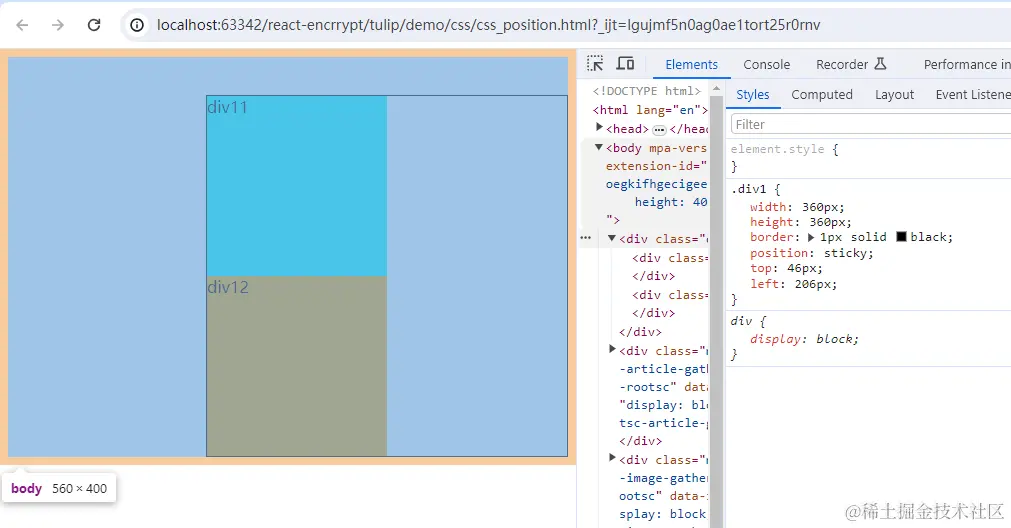1011x528 pixels.
Task: Select the Styles subtab
Action: click(752, 95)
